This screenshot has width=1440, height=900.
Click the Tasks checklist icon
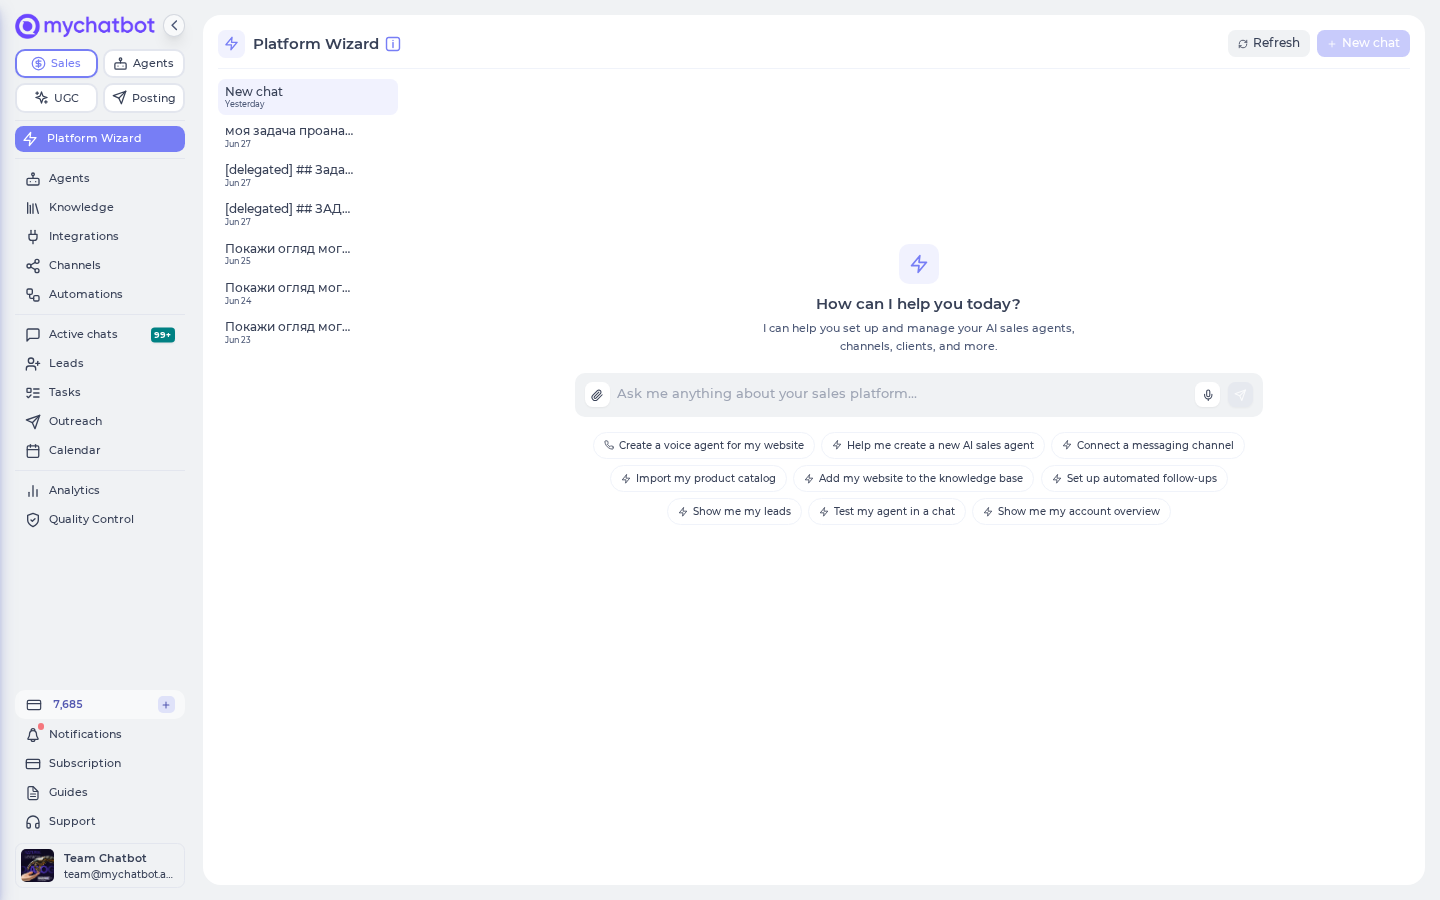(x=33, y=393)
